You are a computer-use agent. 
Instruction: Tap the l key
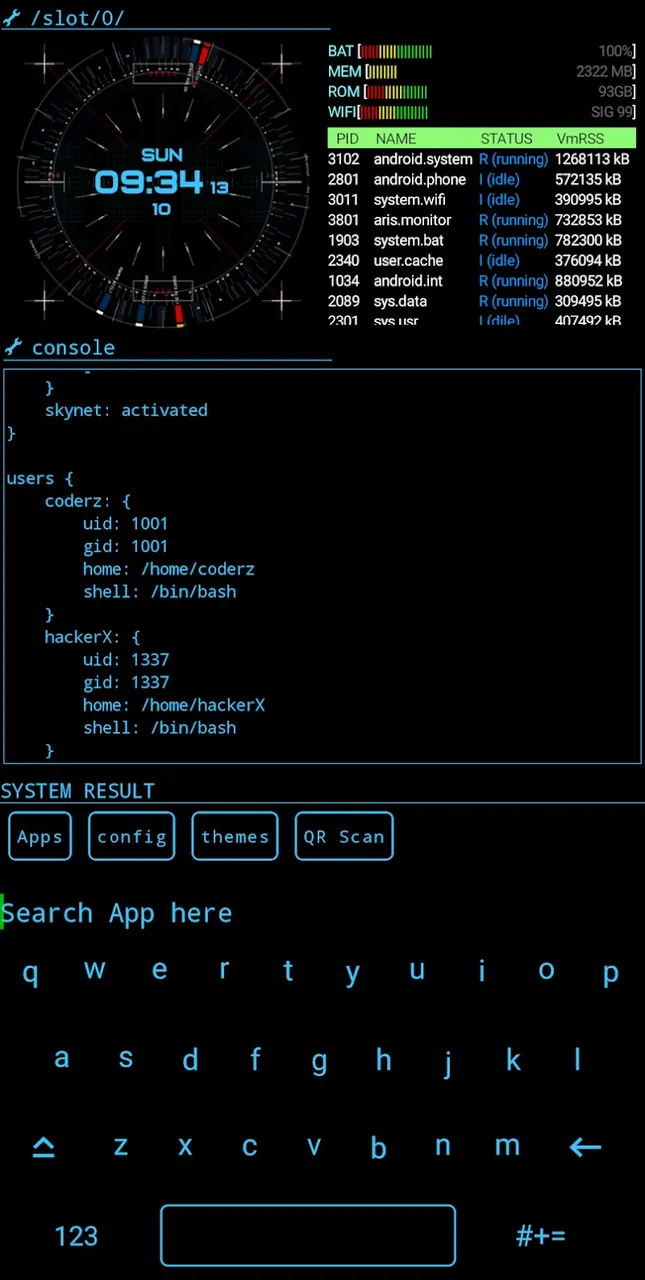tap(577, 1058)
